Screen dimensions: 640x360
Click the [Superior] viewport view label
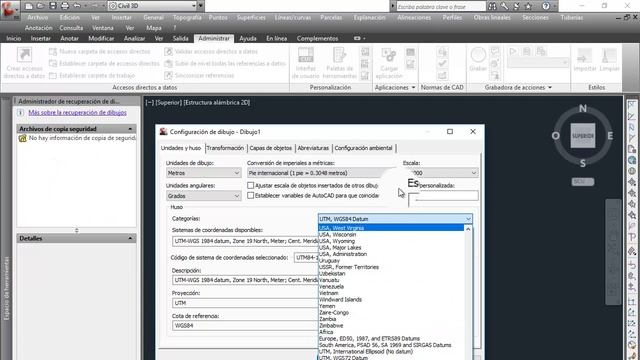point(168,102)
